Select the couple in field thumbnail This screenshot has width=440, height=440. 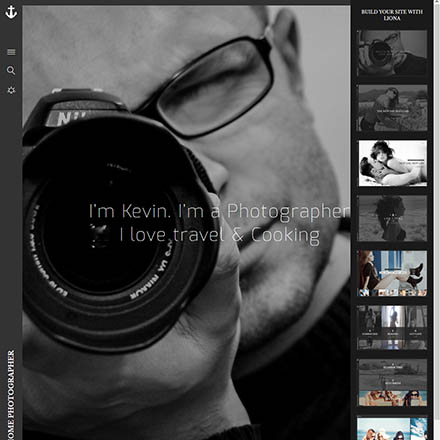(393, 108)
